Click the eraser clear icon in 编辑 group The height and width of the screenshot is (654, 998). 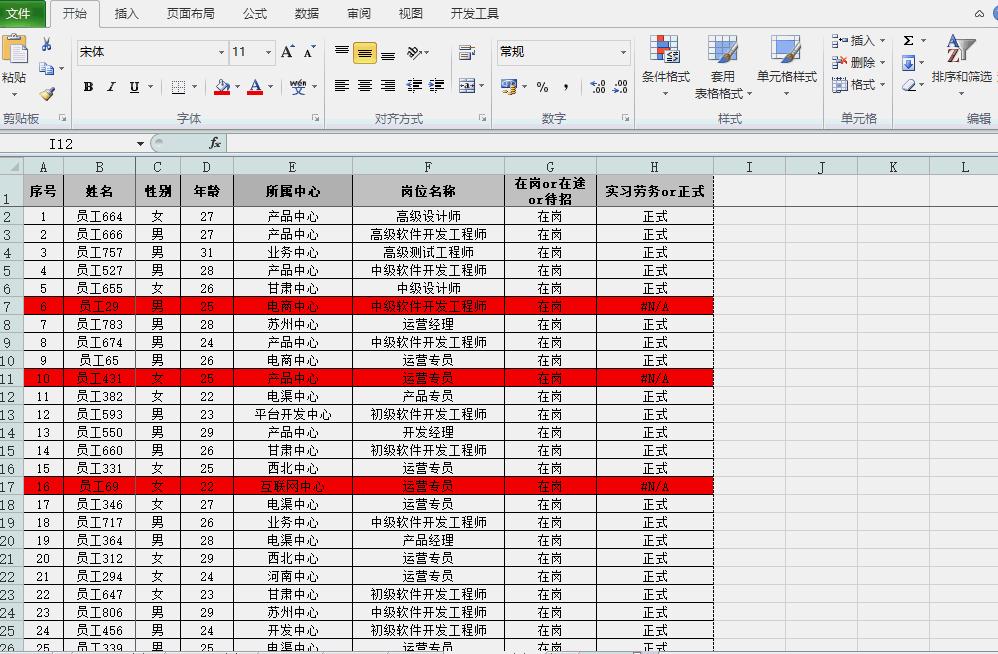pos(908,85)
